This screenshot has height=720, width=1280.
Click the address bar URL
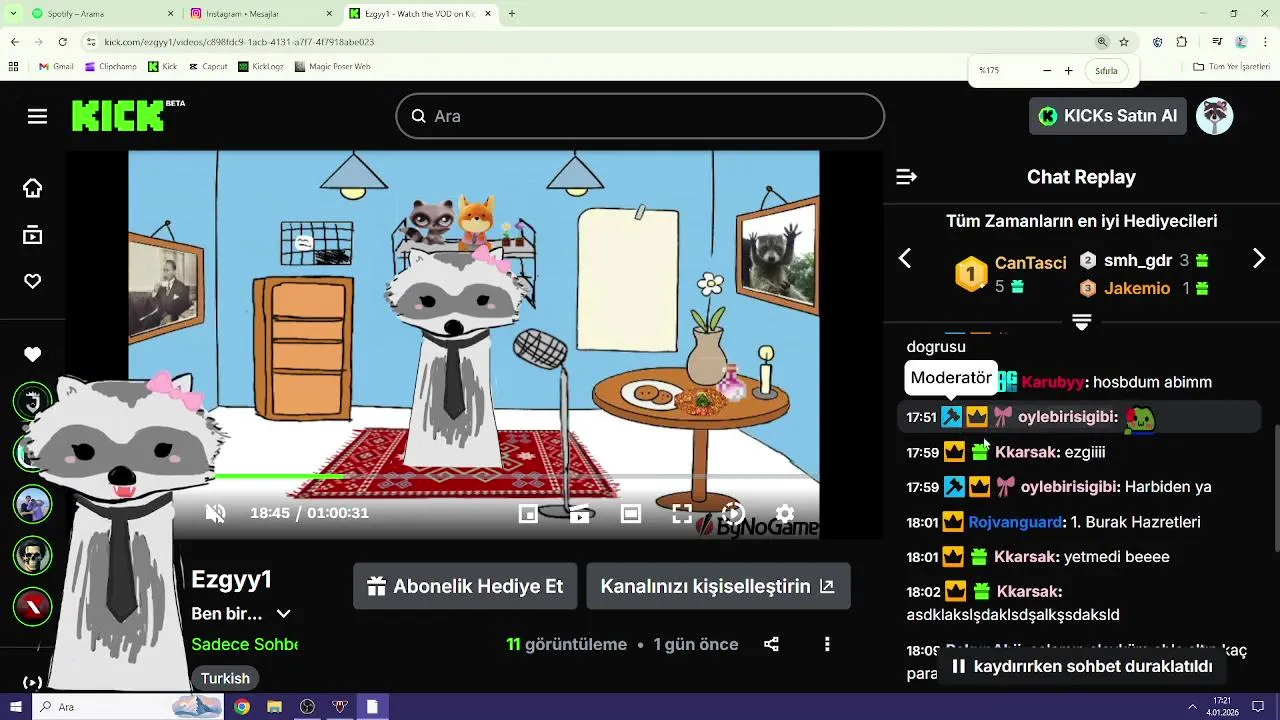tap(239, 42)
